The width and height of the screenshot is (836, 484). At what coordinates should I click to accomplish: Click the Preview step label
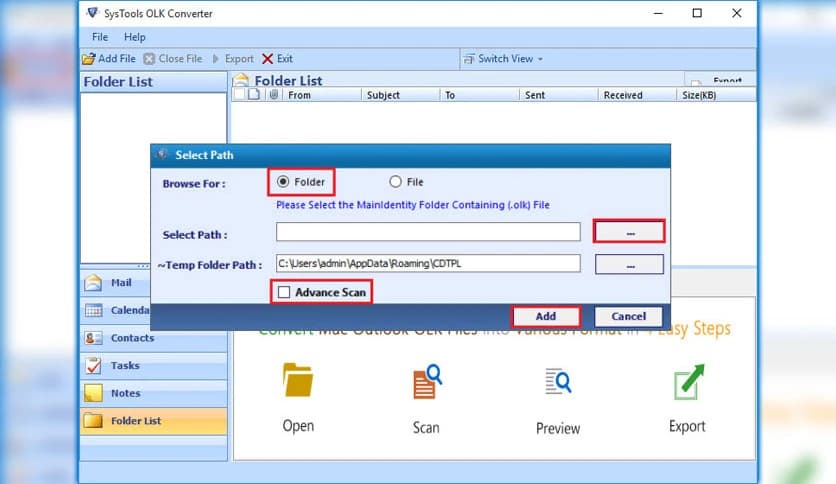click(x=558, y=428)
